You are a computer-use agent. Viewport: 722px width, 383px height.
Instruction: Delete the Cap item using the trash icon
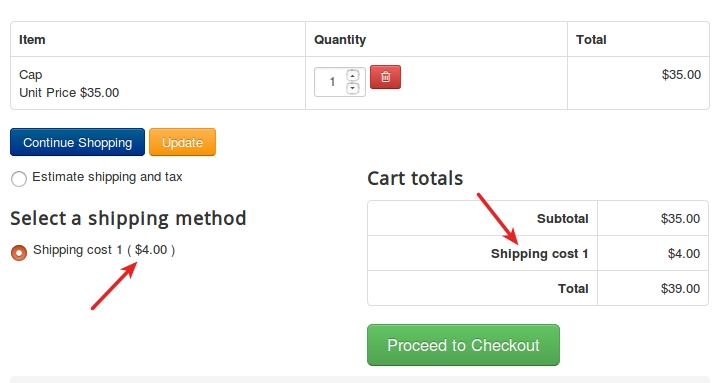click(x=385, y=77)
